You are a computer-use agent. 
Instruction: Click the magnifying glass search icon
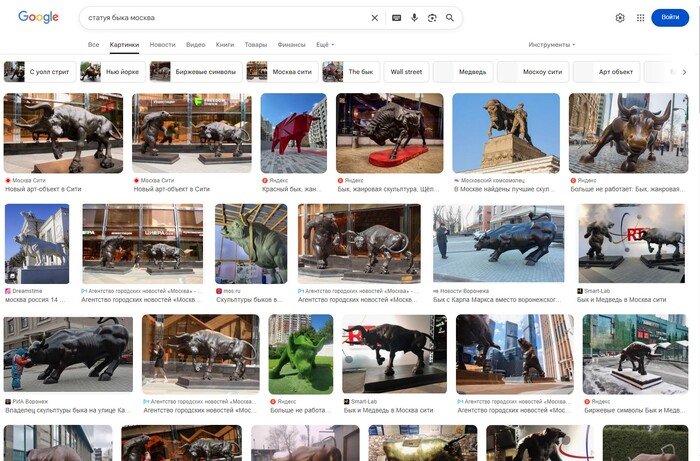450,18
